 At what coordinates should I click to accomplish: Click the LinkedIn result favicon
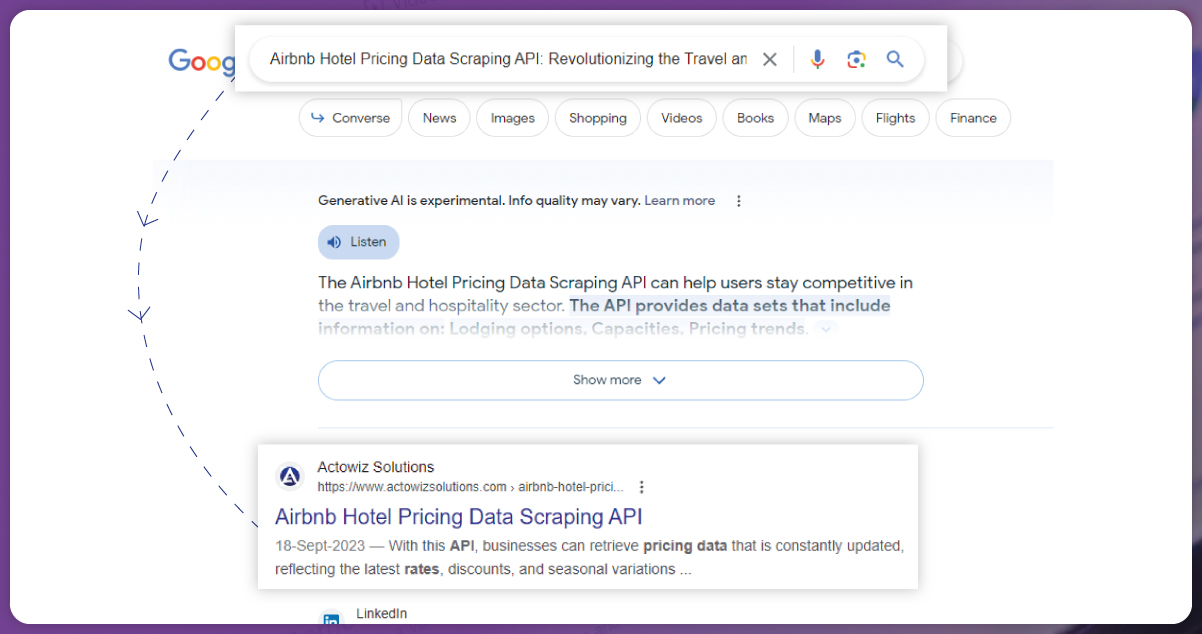point(330,621)
